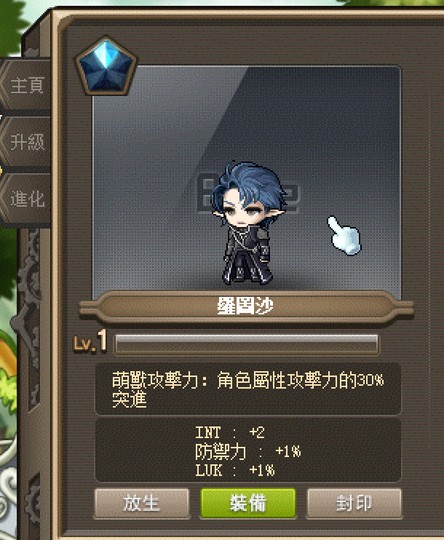Click the white glove pointer hand icon

[x=344, y=236]
